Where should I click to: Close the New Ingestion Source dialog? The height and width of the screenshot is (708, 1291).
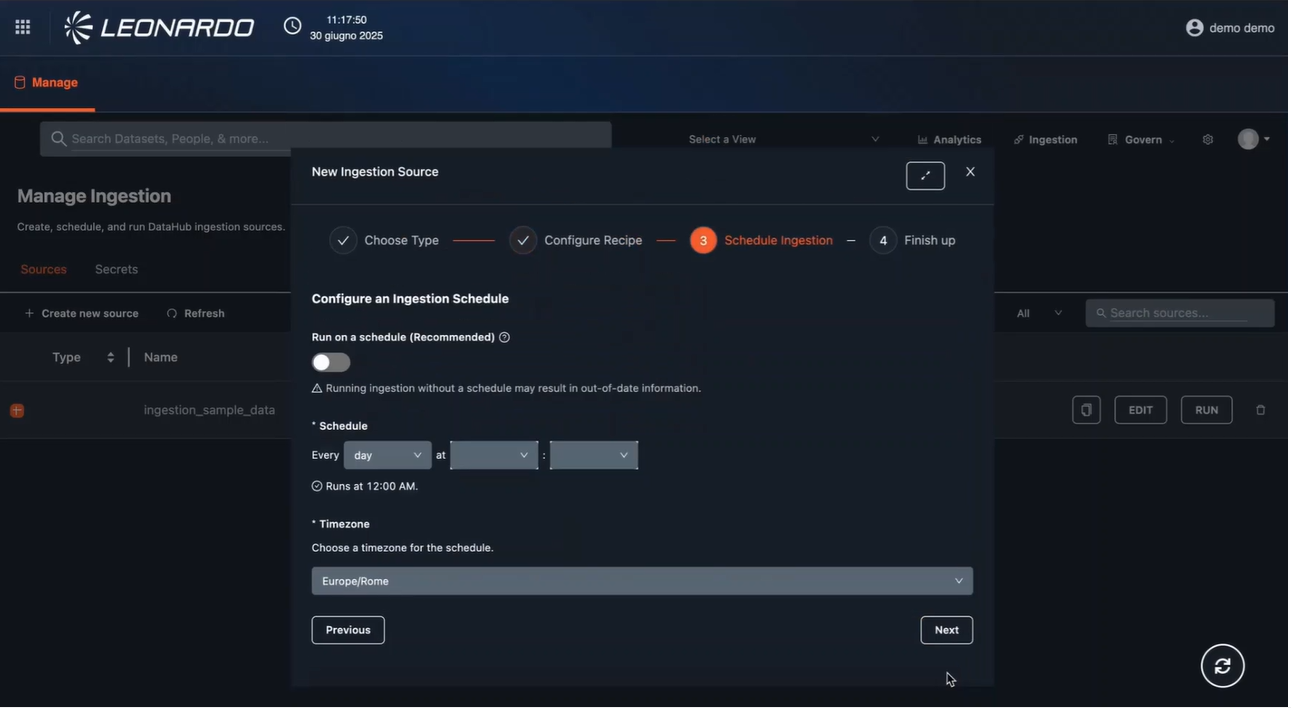tap(970, 172)
